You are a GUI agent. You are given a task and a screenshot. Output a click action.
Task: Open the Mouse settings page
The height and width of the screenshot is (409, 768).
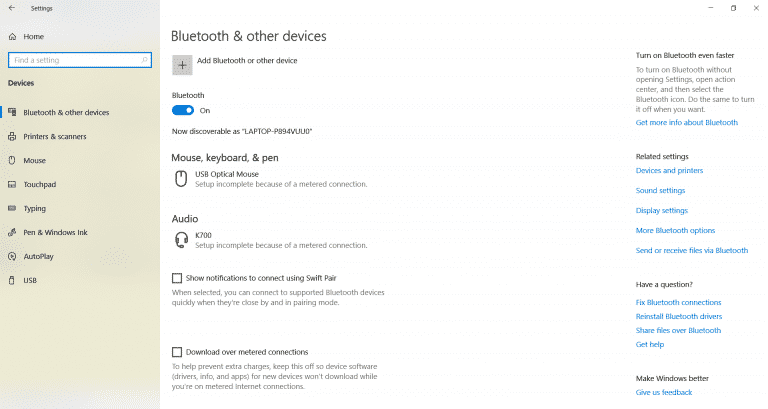pyautogui.click(x=35, y=160)
